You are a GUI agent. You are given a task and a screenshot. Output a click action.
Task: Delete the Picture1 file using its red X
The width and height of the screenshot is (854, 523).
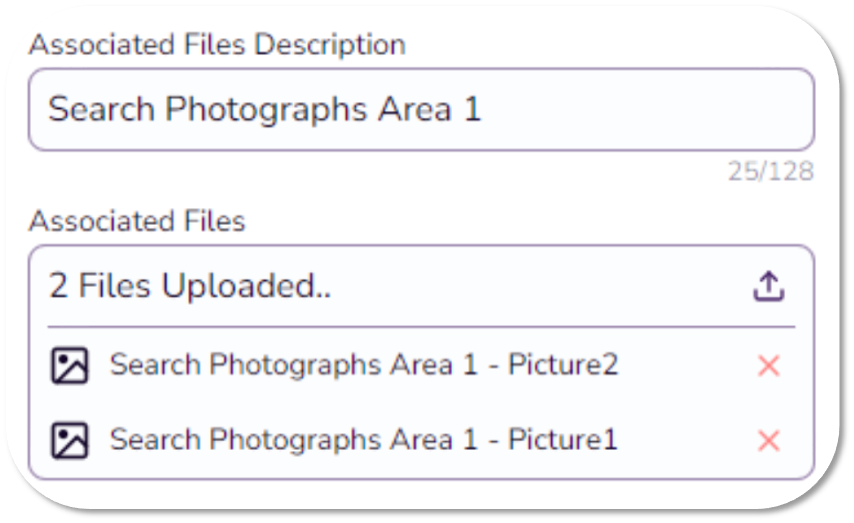768,440
